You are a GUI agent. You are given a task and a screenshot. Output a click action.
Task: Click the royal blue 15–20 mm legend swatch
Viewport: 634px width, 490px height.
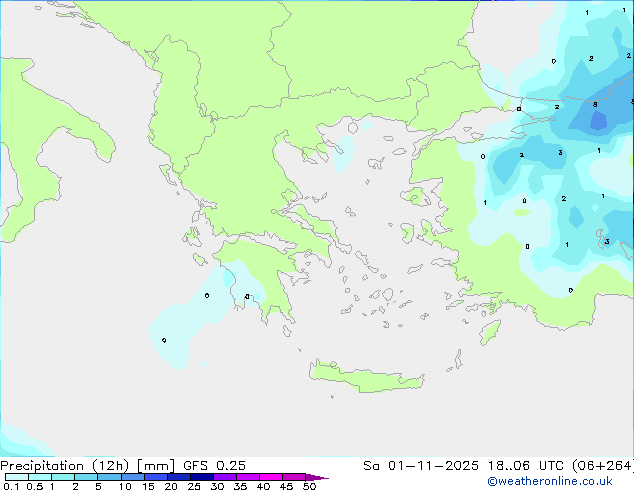[x=156, y=477]
